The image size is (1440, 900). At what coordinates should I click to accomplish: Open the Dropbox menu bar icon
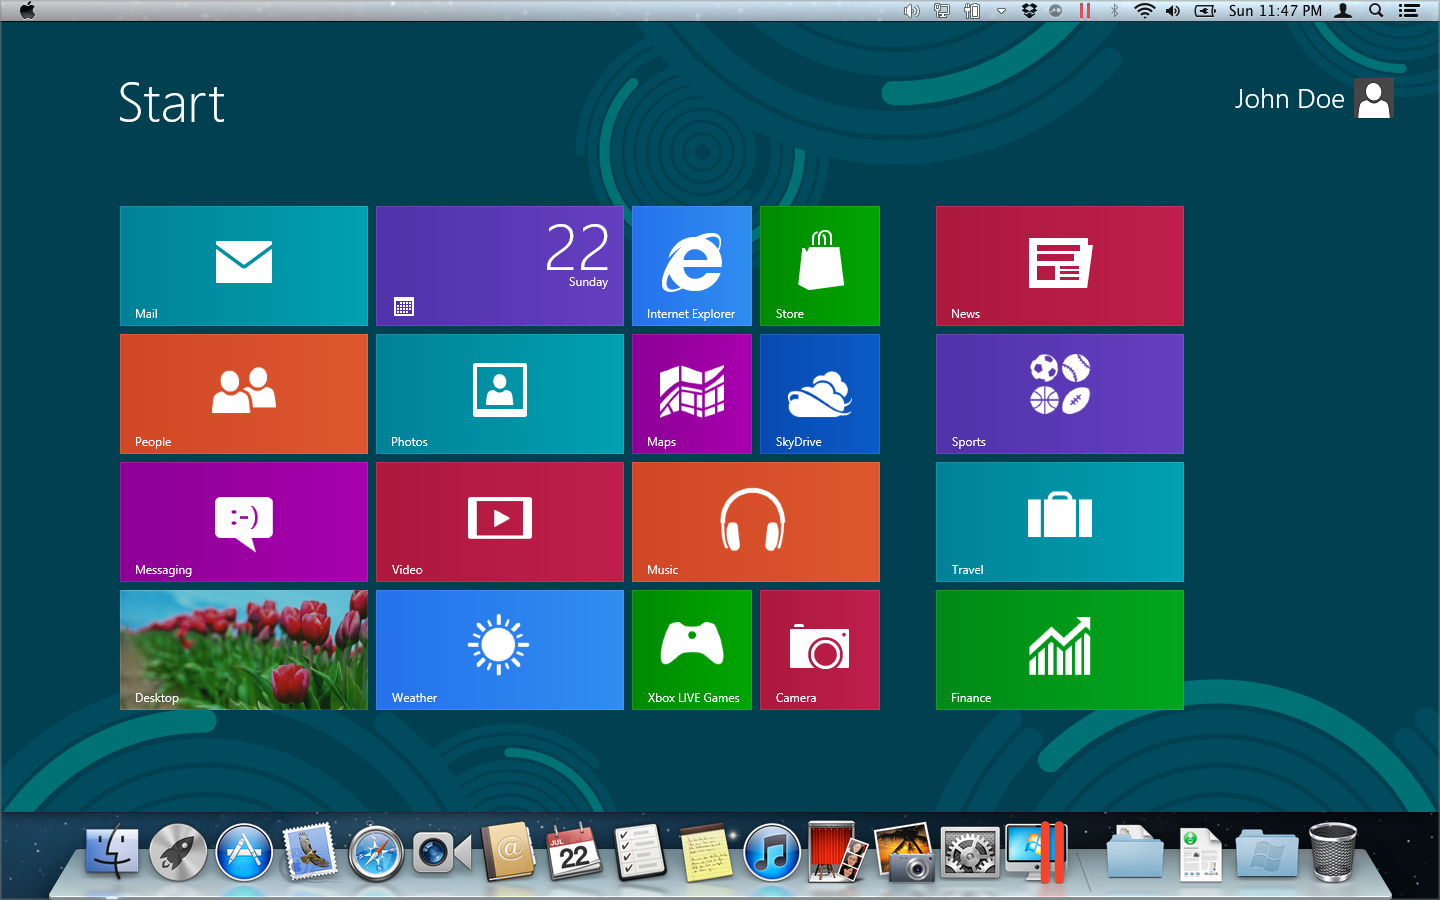coord(1029,11)
